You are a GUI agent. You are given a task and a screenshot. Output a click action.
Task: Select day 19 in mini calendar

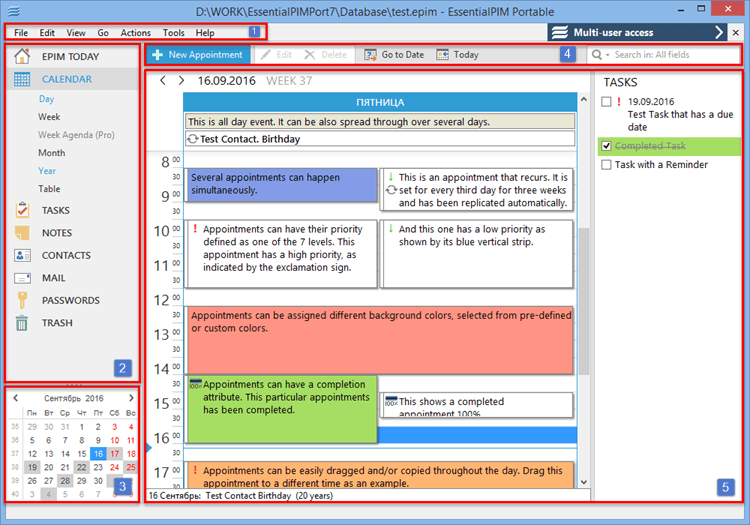click(32, 467)
